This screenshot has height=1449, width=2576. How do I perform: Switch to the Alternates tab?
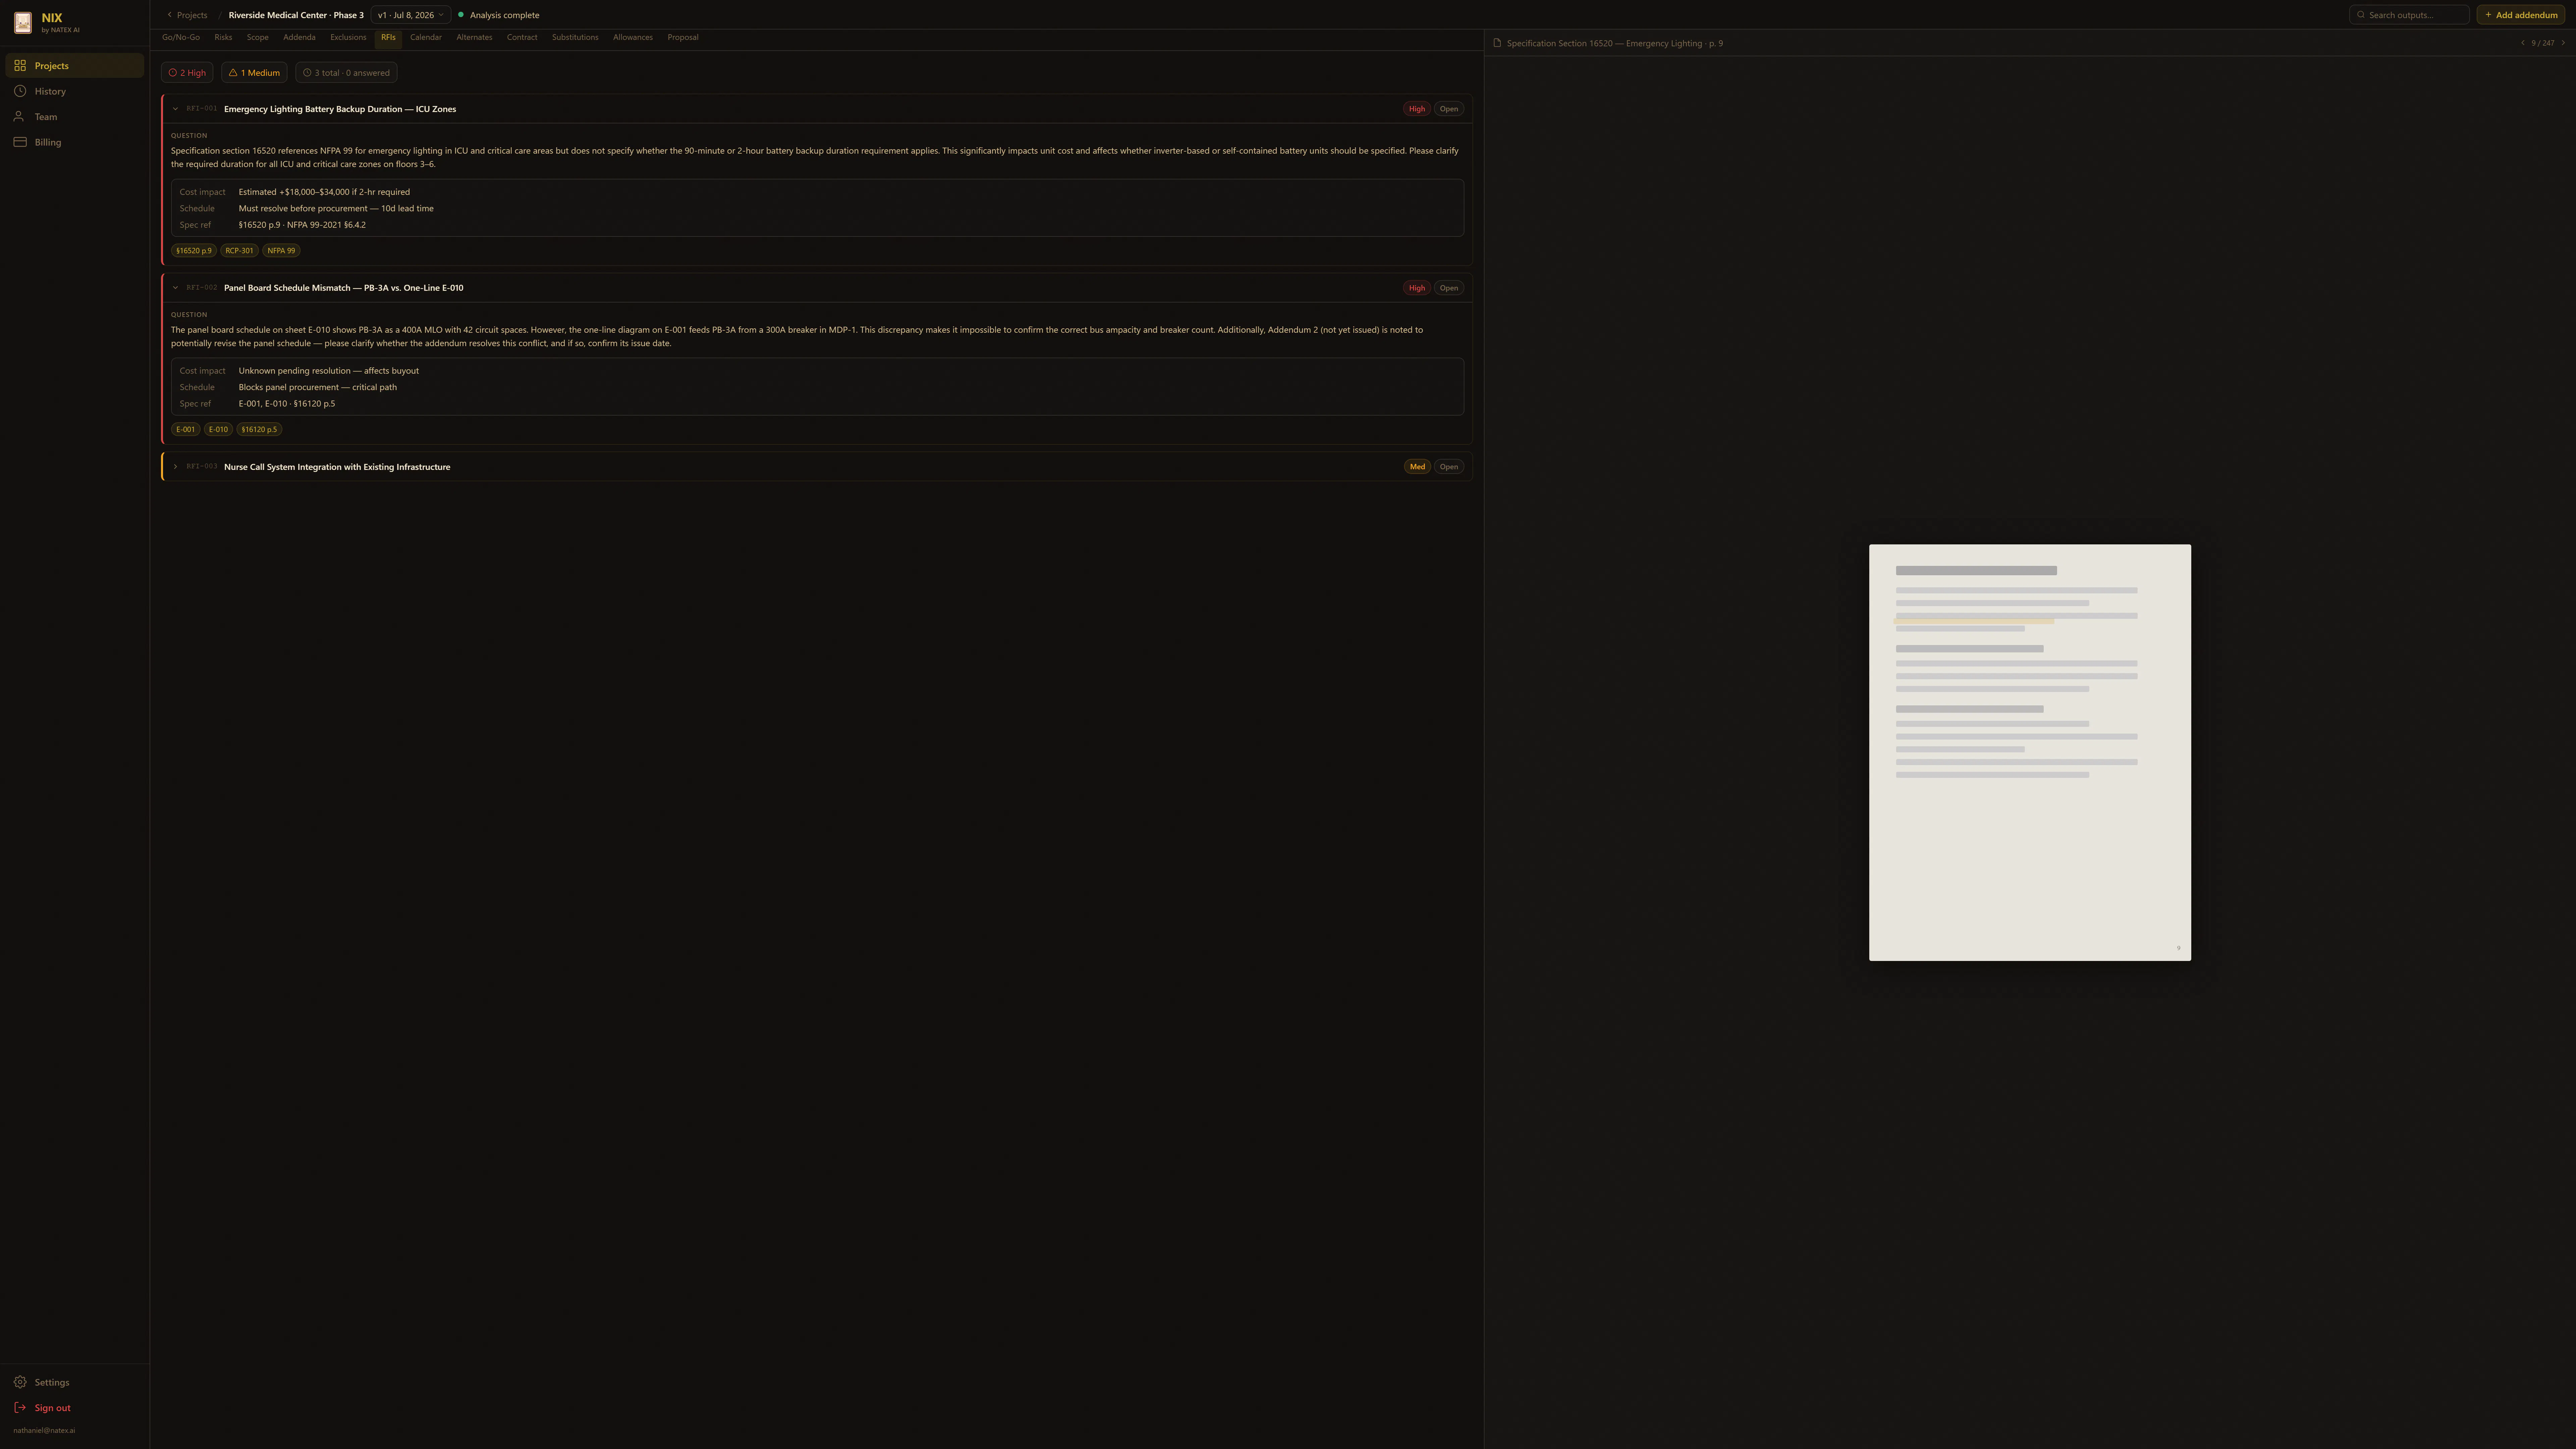click(474, 38)
